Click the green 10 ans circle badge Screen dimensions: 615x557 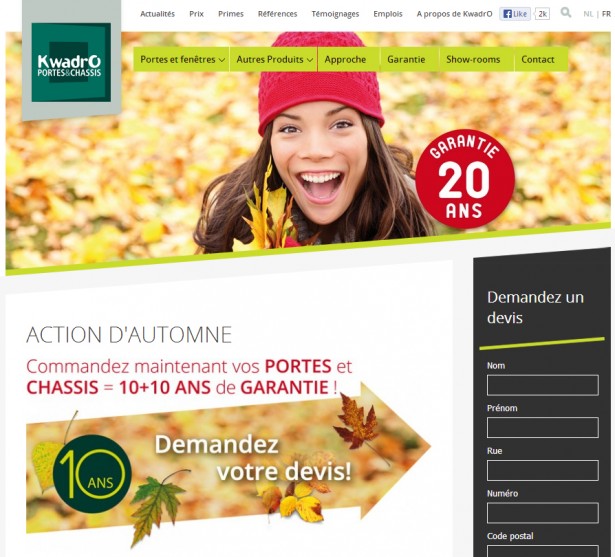(92, 474)
